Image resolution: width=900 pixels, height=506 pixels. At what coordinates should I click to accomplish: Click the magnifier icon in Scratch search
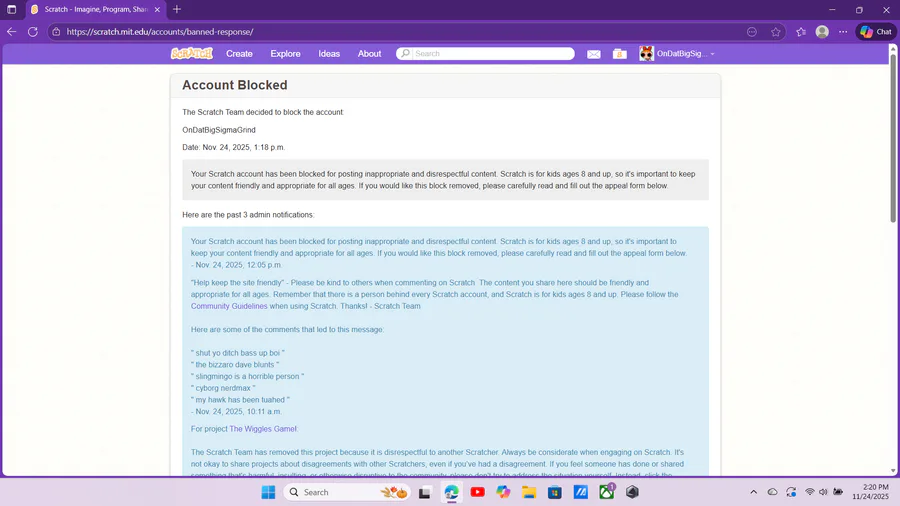405,53
